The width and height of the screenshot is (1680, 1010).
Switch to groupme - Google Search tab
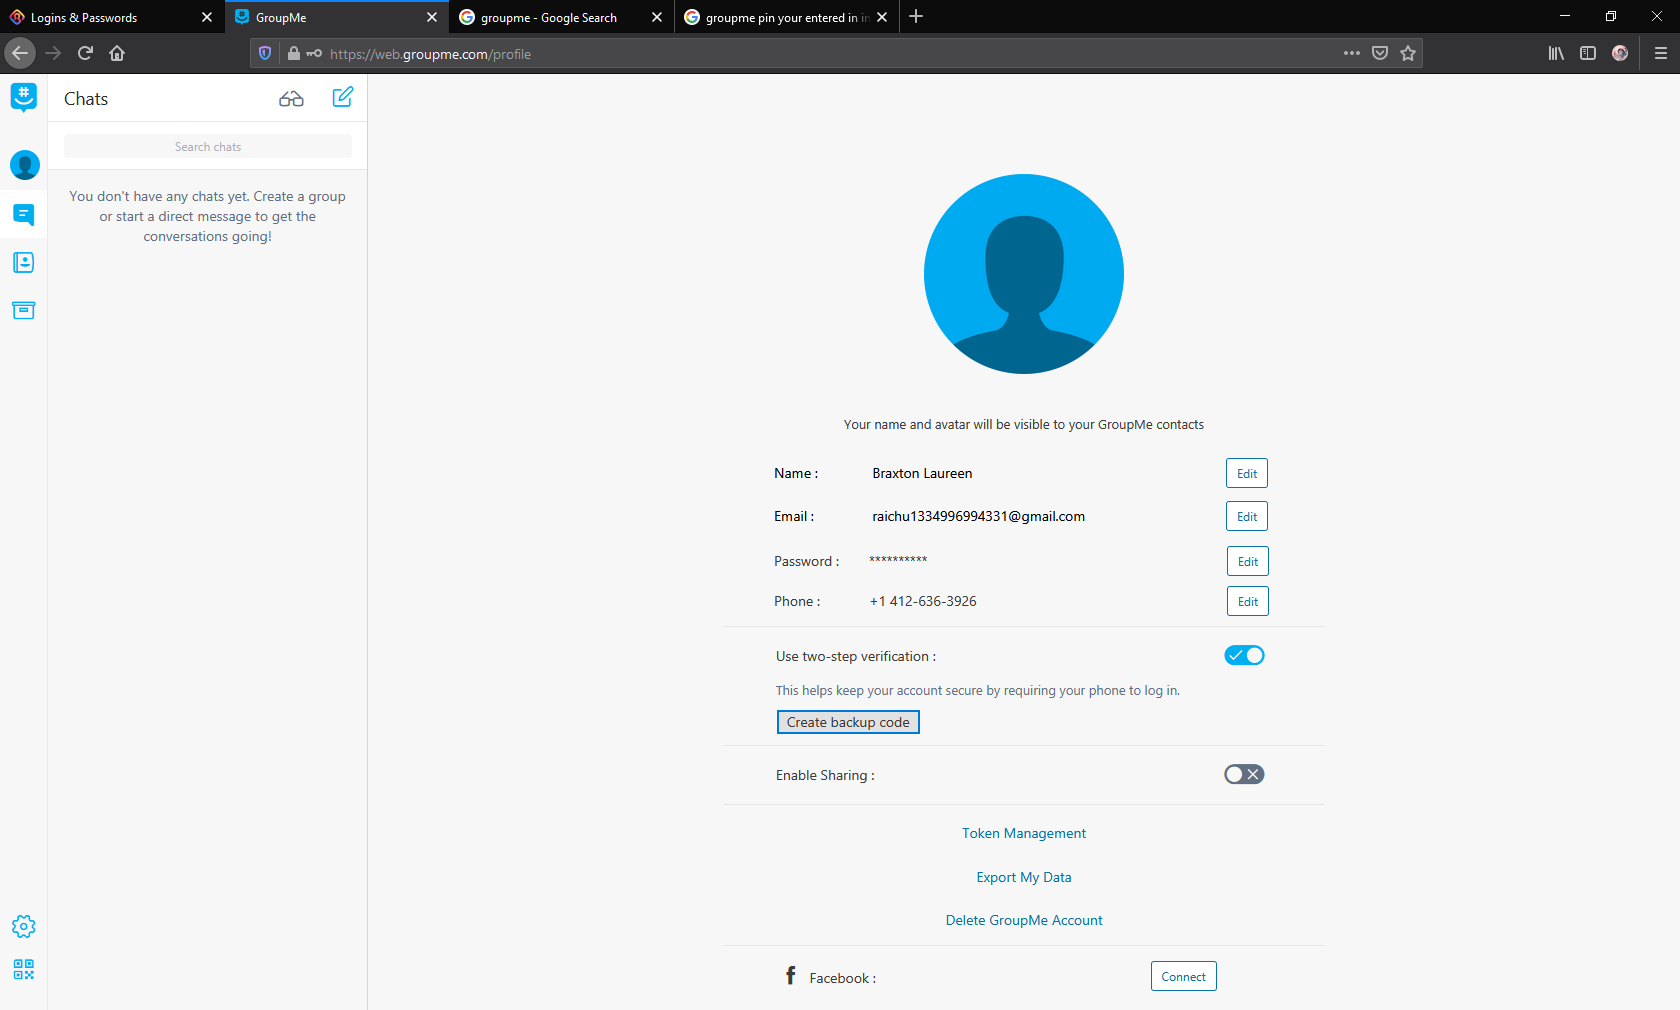point(562,17)
